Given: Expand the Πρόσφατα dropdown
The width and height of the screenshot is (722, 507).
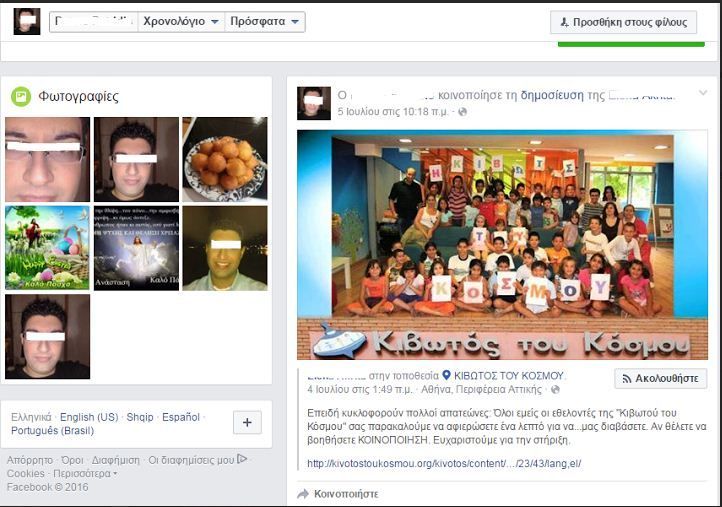Looking at the screenshot, I should (x=265, y=22).
